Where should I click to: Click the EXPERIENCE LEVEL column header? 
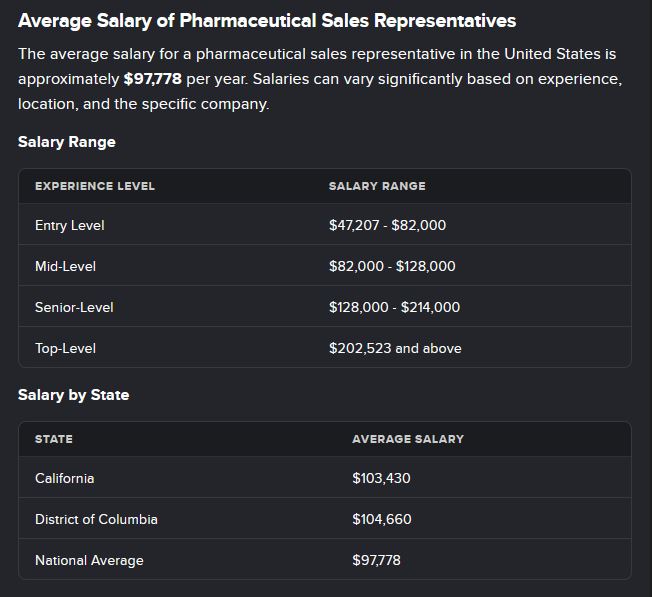coord(95,186)
